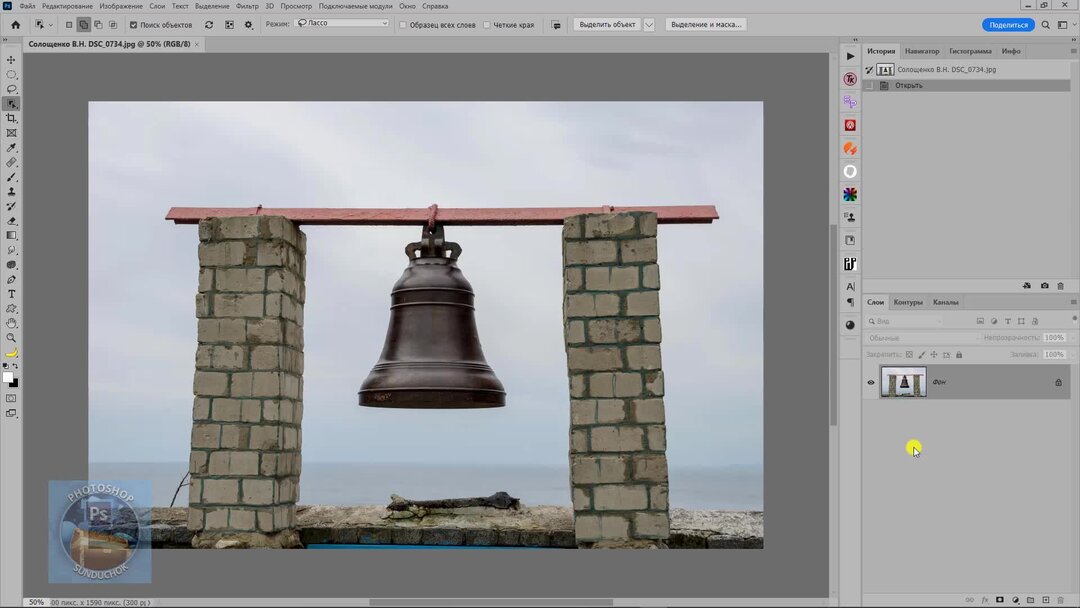Screen dimensions: 1080x608
Task: Open the play Actions panel icon
Action: [850, 56]
